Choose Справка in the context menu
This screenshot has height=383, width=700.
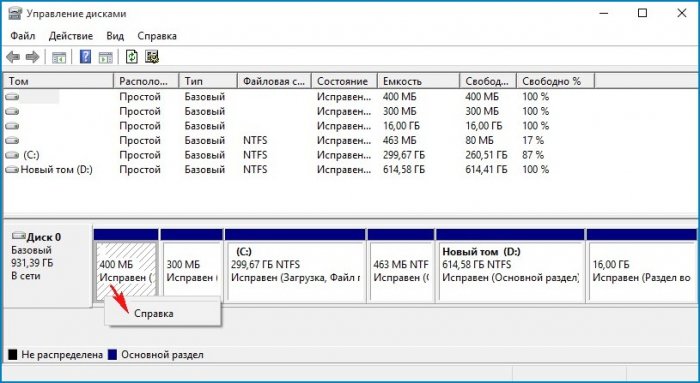click(163, 313)
